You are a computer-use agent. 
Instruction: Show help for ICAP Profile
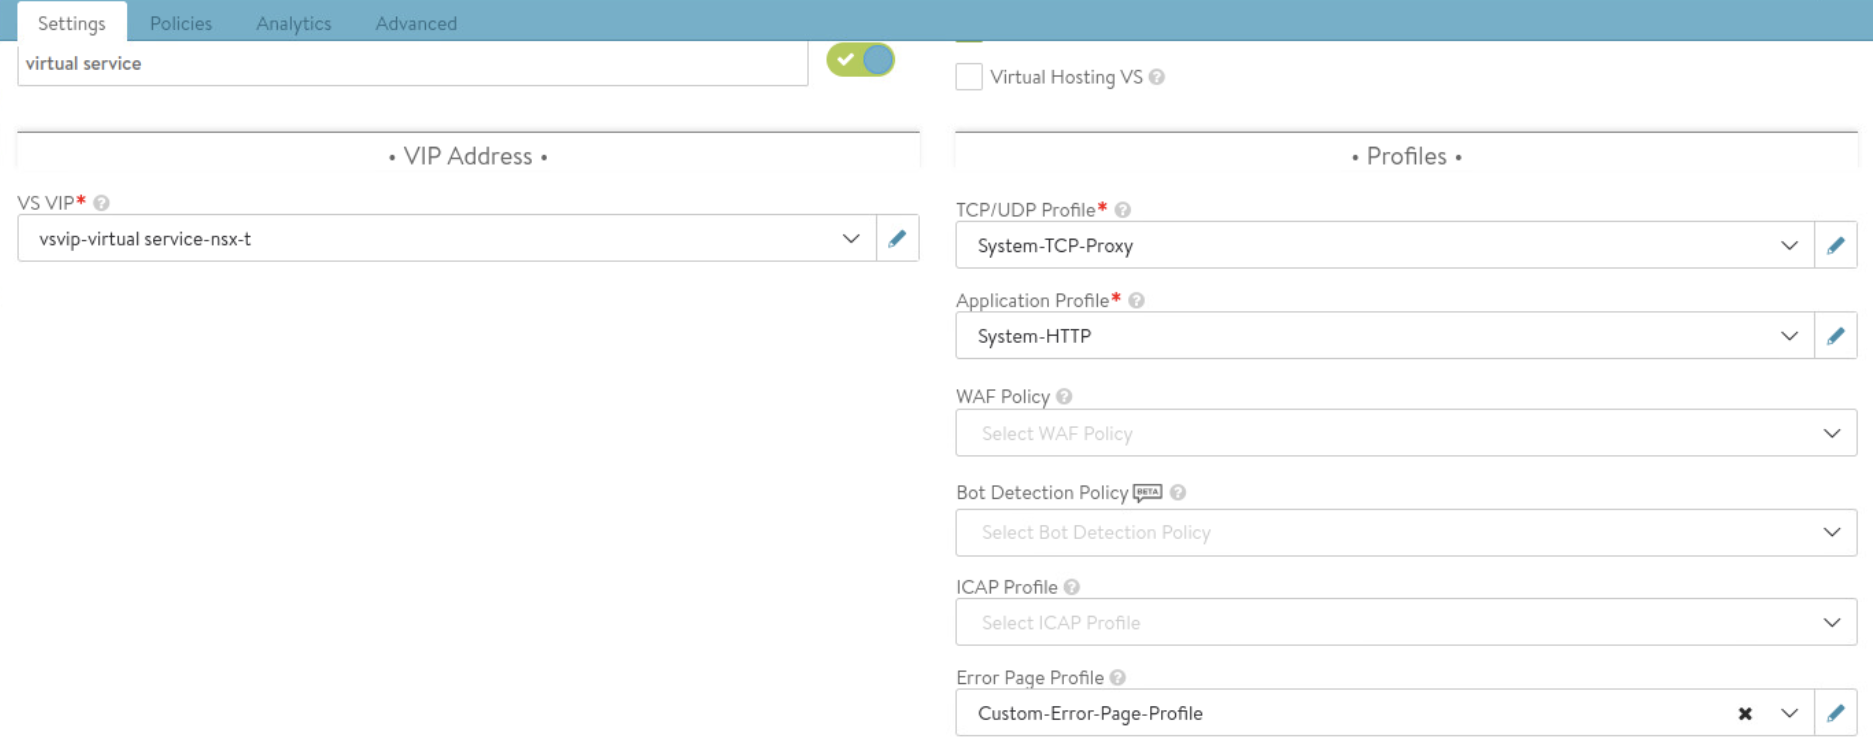point(1072,587)
